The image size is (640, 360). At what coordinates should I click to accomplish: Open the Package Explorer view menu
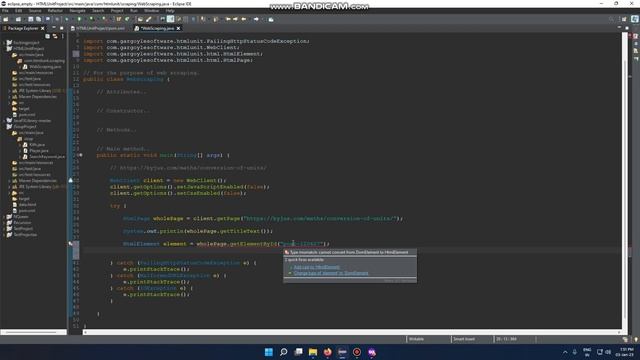tap(62, 36)
